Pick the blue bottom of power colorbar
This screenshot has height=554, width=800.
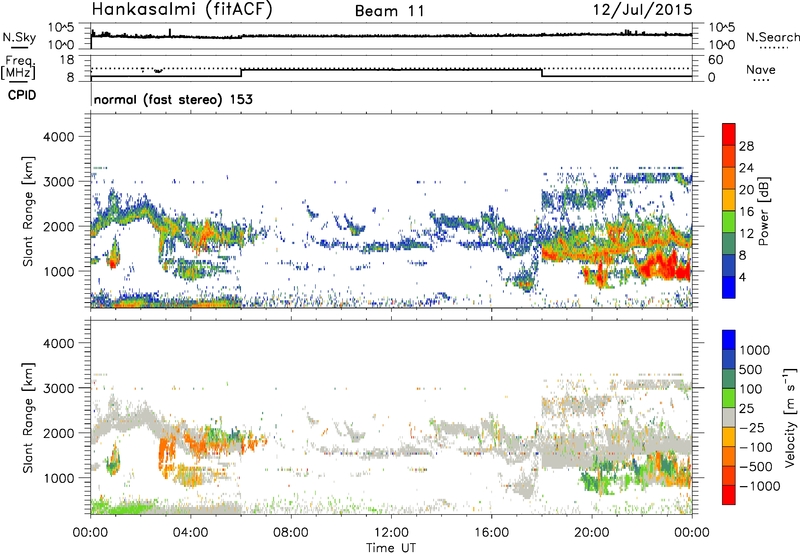[729, 287]
